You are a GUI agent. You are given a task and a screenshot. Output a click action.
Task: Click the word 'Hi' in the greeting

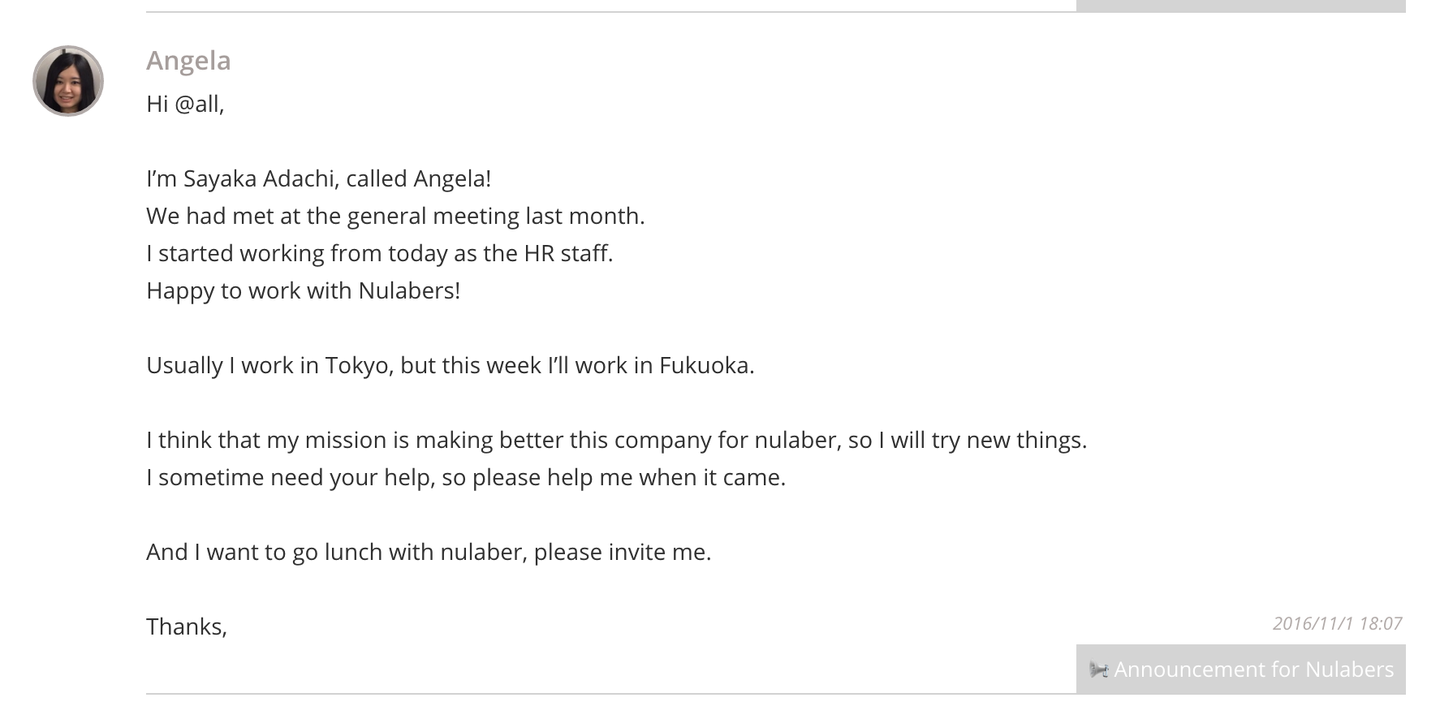click(157, 104)
